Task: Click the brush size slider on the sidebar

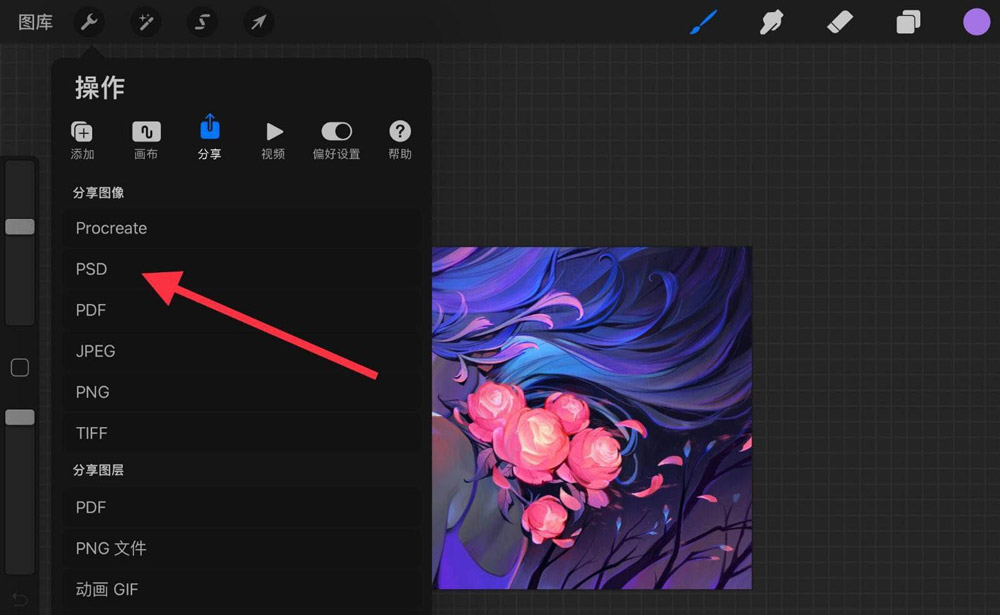Action: coord(20,226)
